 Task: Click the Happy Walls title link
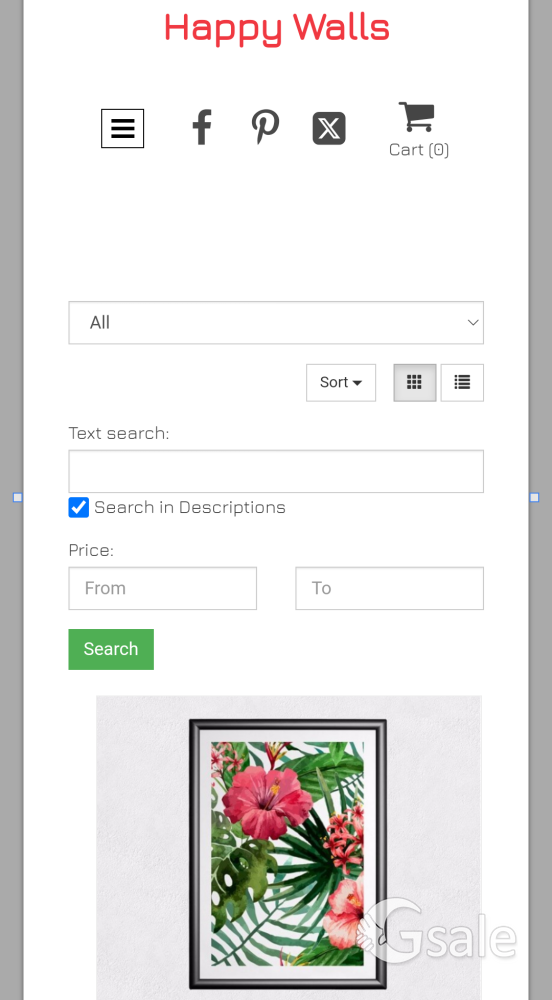[277, 28]
